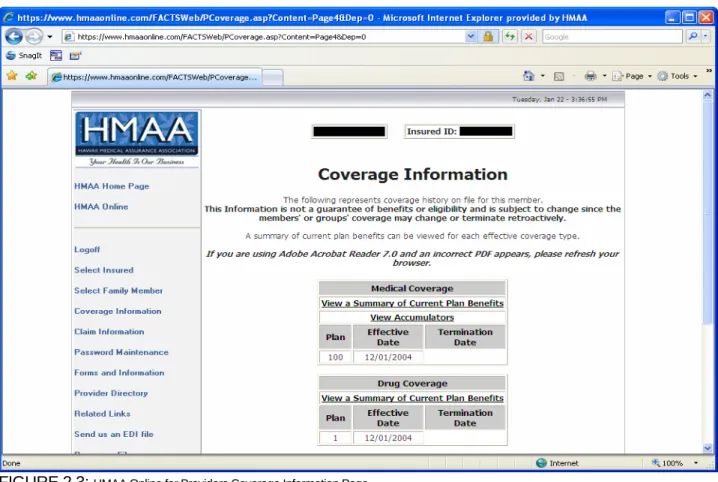Click the Google search box
Screen dimensions: 718x482
pyautogui.click(x=612, y=37)
